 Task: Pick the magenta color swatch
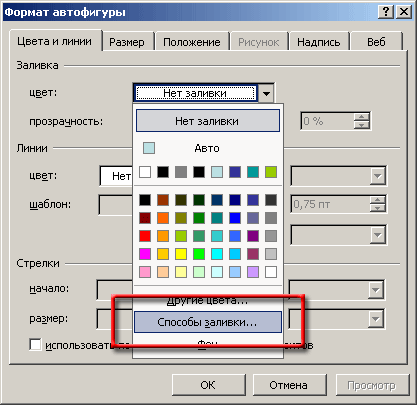point(145,254)
